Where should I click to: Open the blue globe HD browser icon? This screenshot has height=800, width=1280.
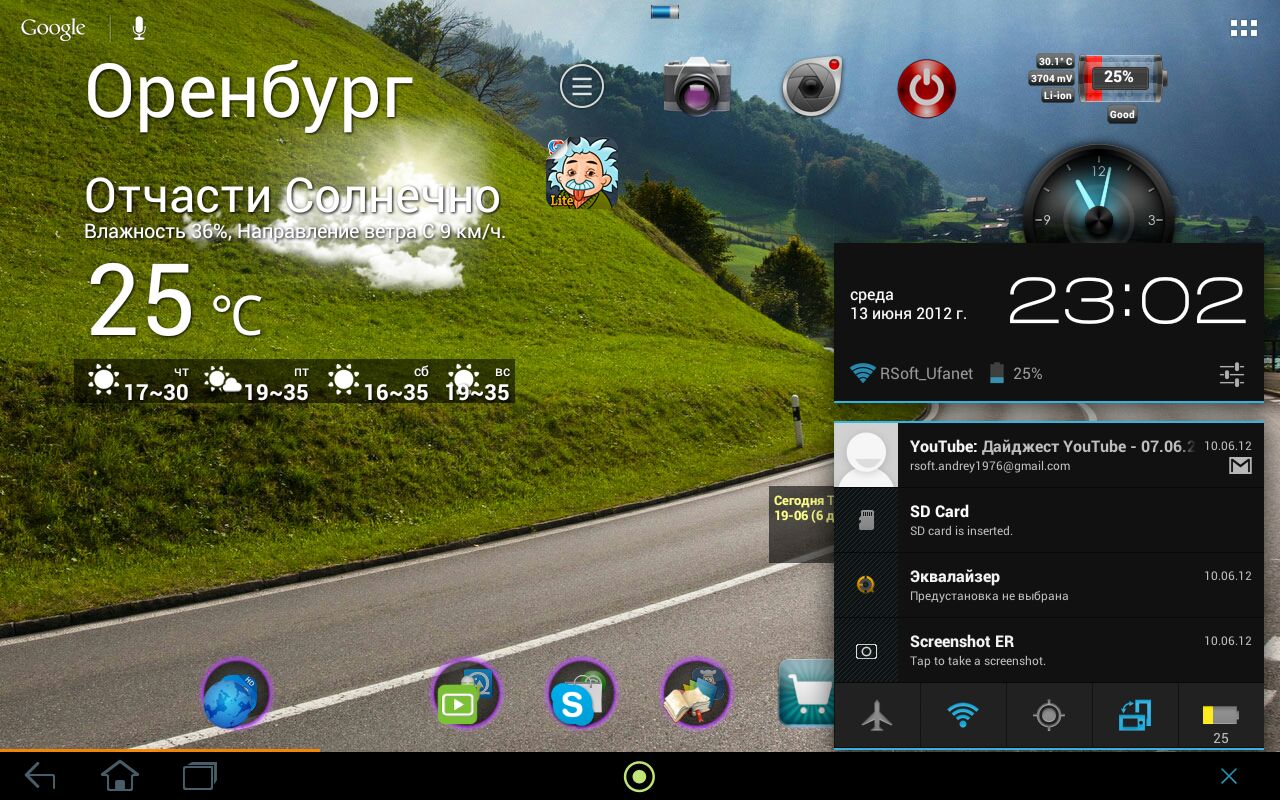tap(236, 695)
